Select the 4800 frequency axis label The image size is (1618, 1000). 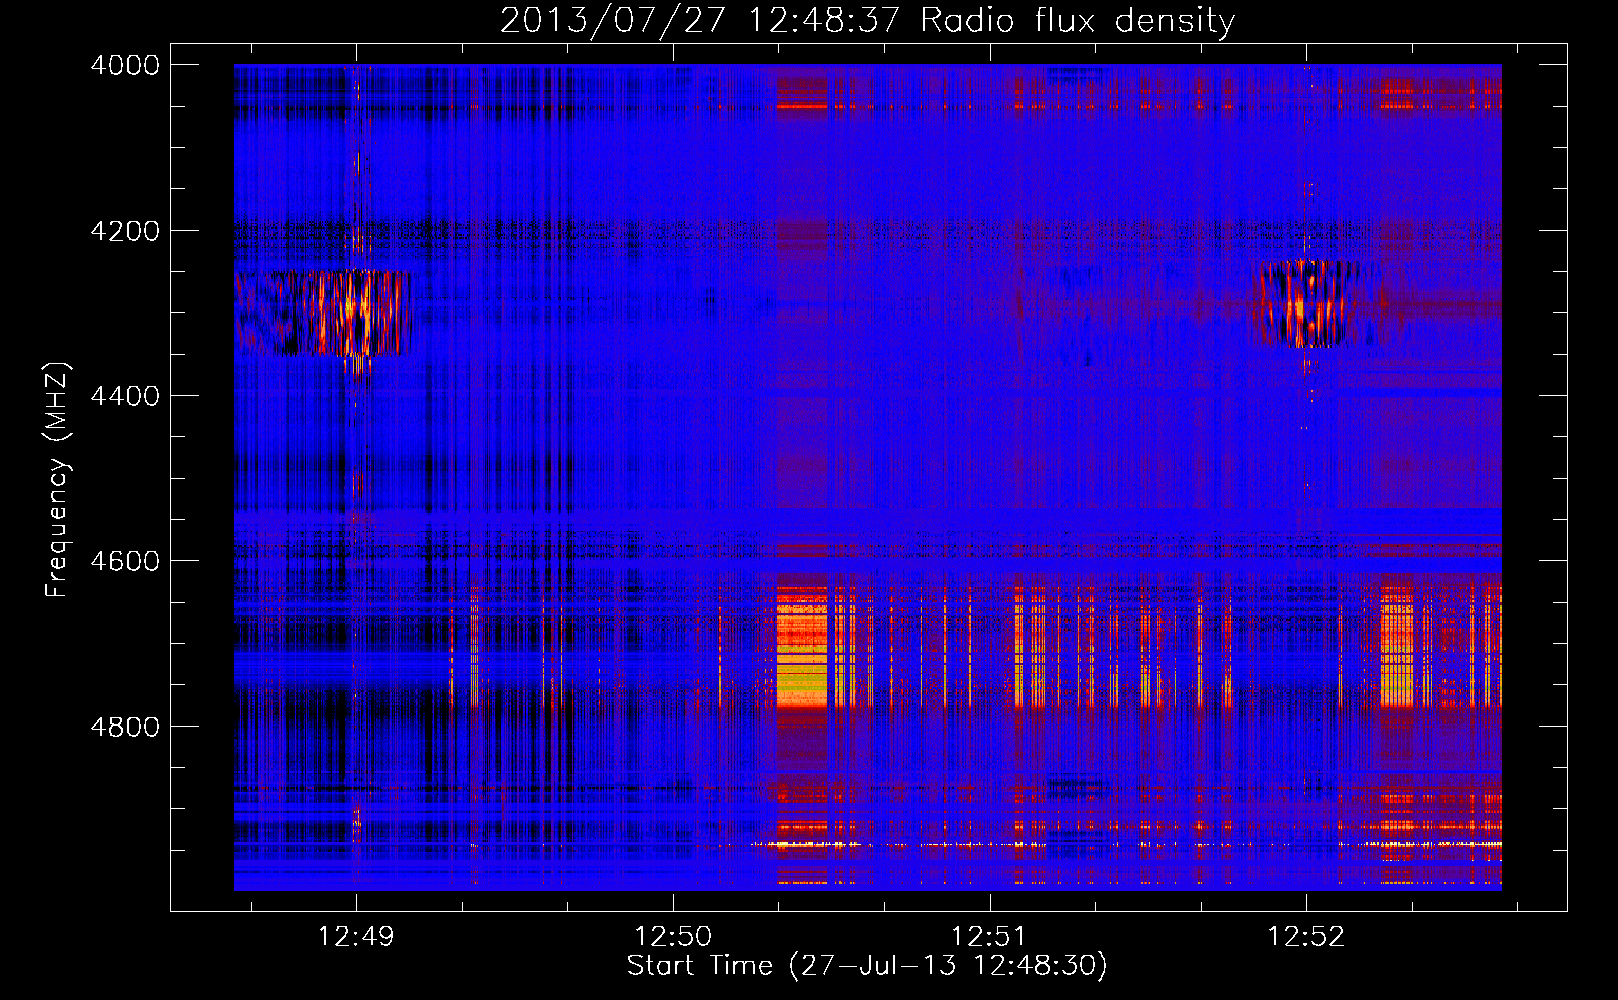[x=125, y=726]
